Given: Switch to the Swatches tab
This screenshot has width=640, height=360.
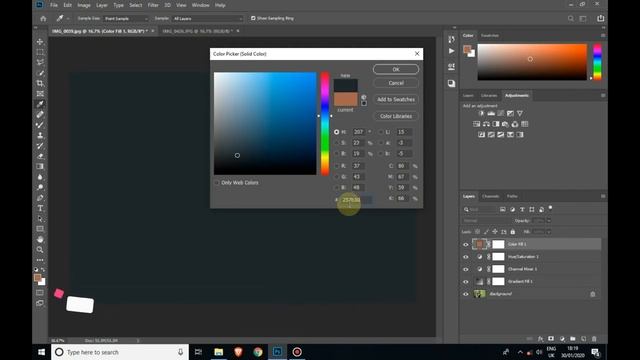Looking at the screenshot, I should tap(490, 36).
